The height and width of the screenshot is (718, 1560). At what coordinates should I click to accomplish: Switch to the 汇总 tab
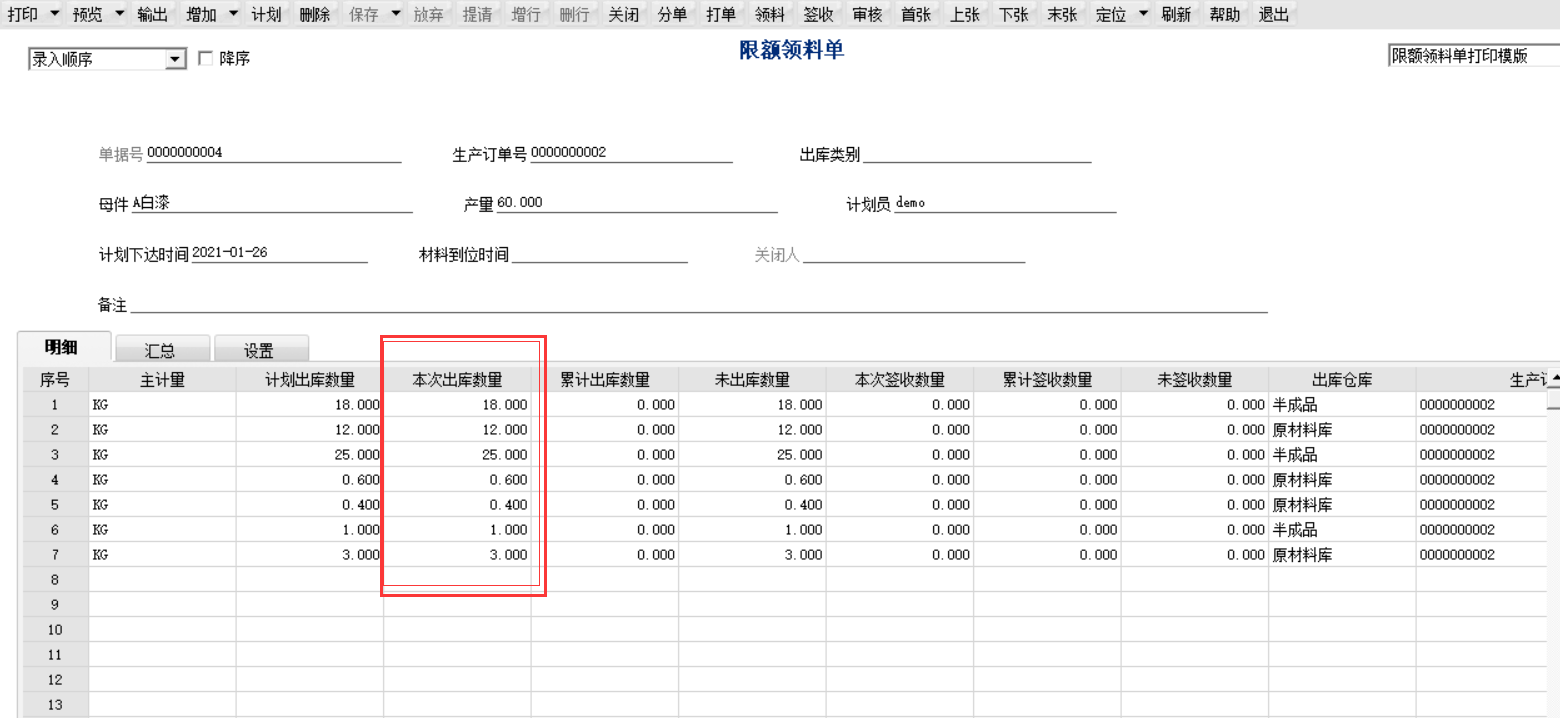[x=161, y=350]
